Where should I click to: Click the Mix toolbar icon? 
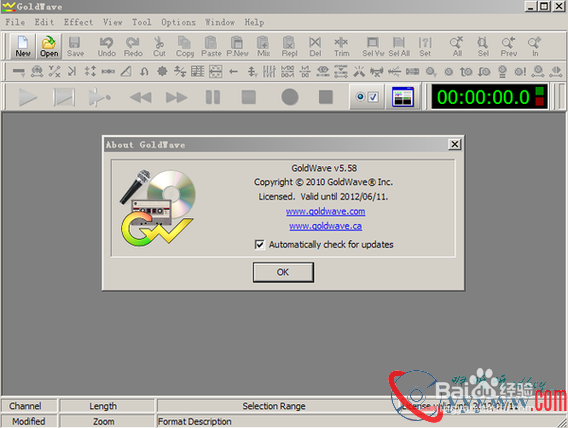[x=263, y=46]
